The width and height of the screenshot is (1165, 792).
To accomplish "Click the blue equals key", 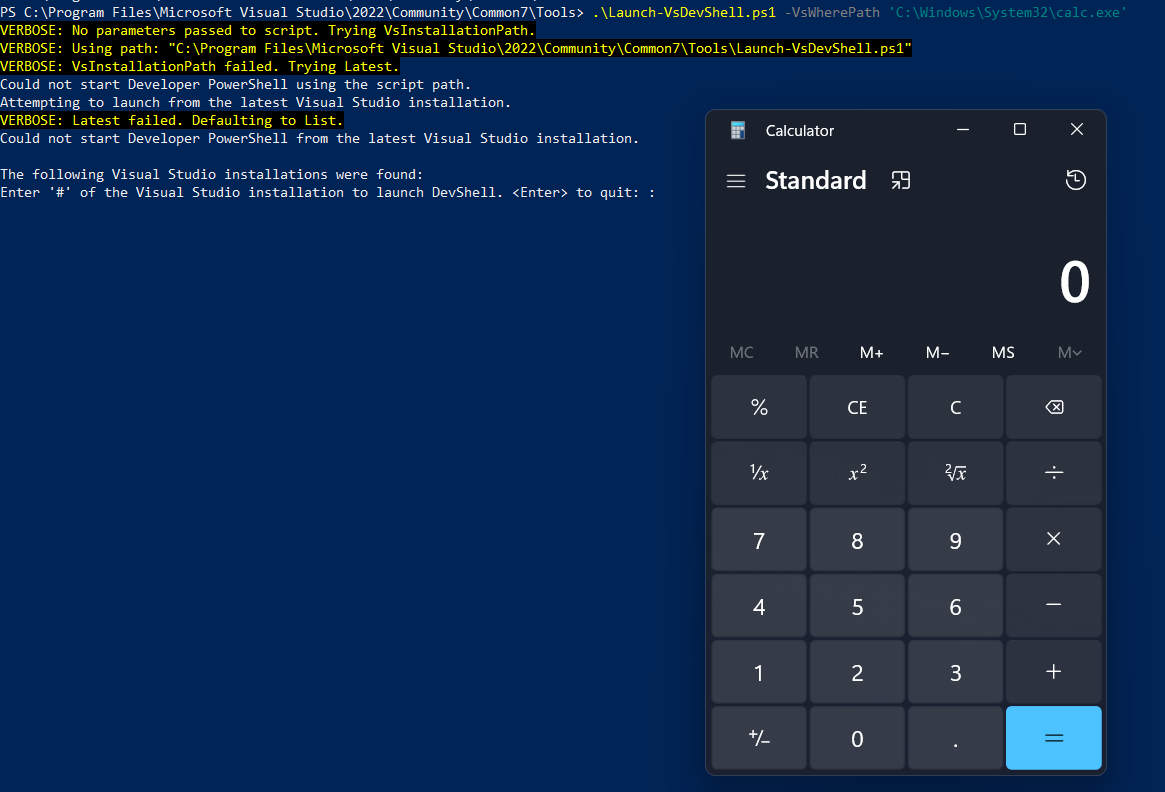I will pos(1054,738).
